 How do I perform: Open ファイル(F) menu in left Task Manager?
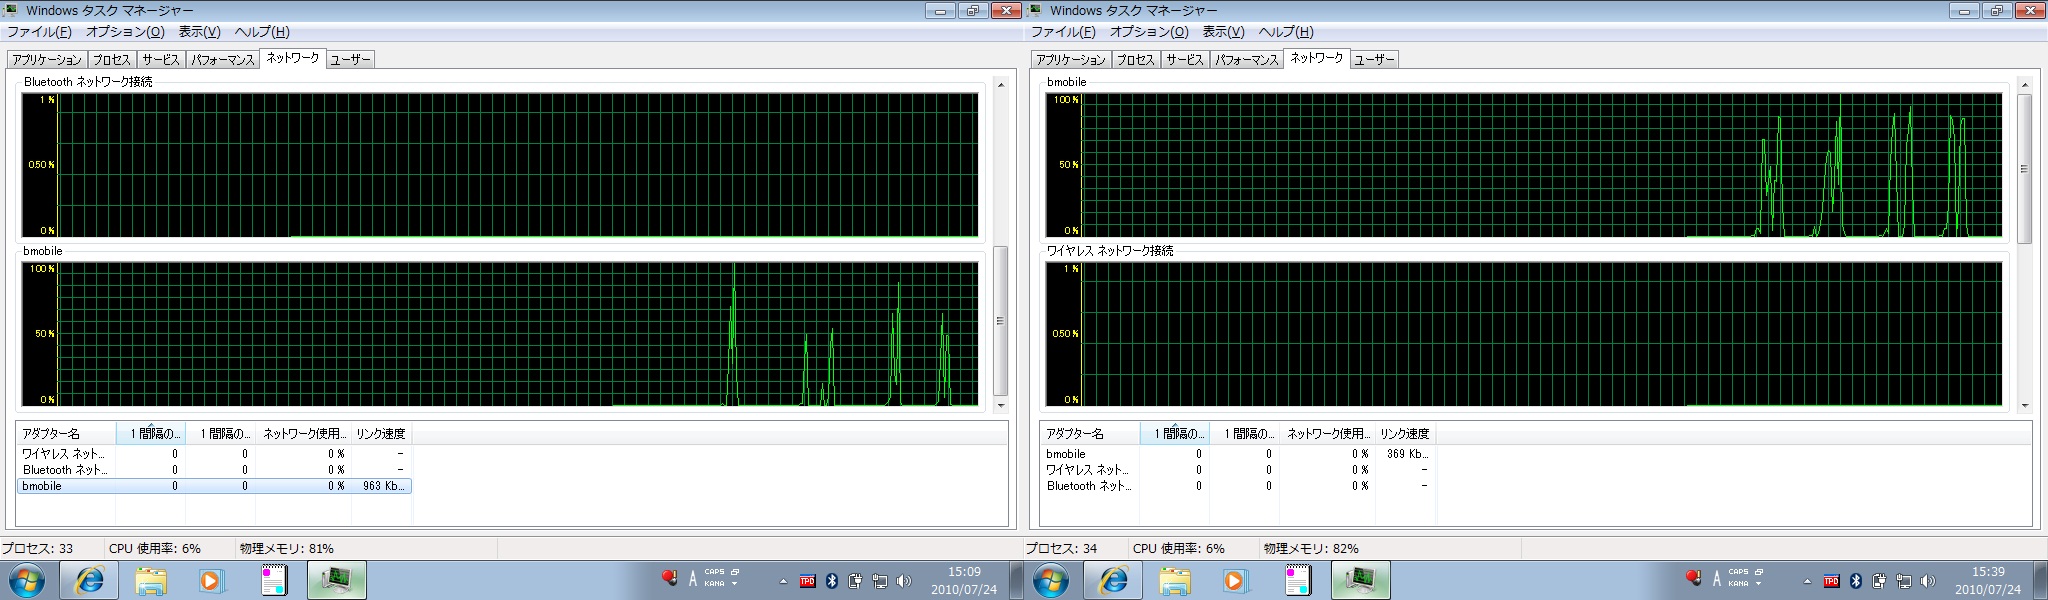(x=39, y=32)
